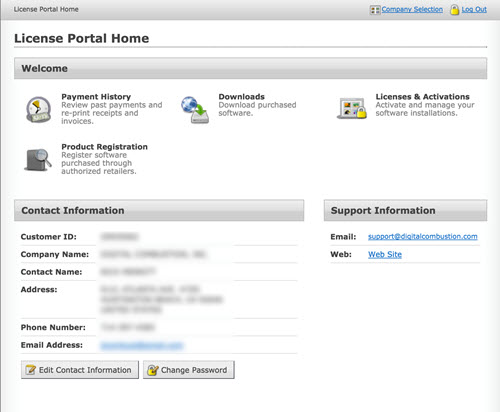
Task: Visit the support Web Site link
Action: click(x=385, y=254)
